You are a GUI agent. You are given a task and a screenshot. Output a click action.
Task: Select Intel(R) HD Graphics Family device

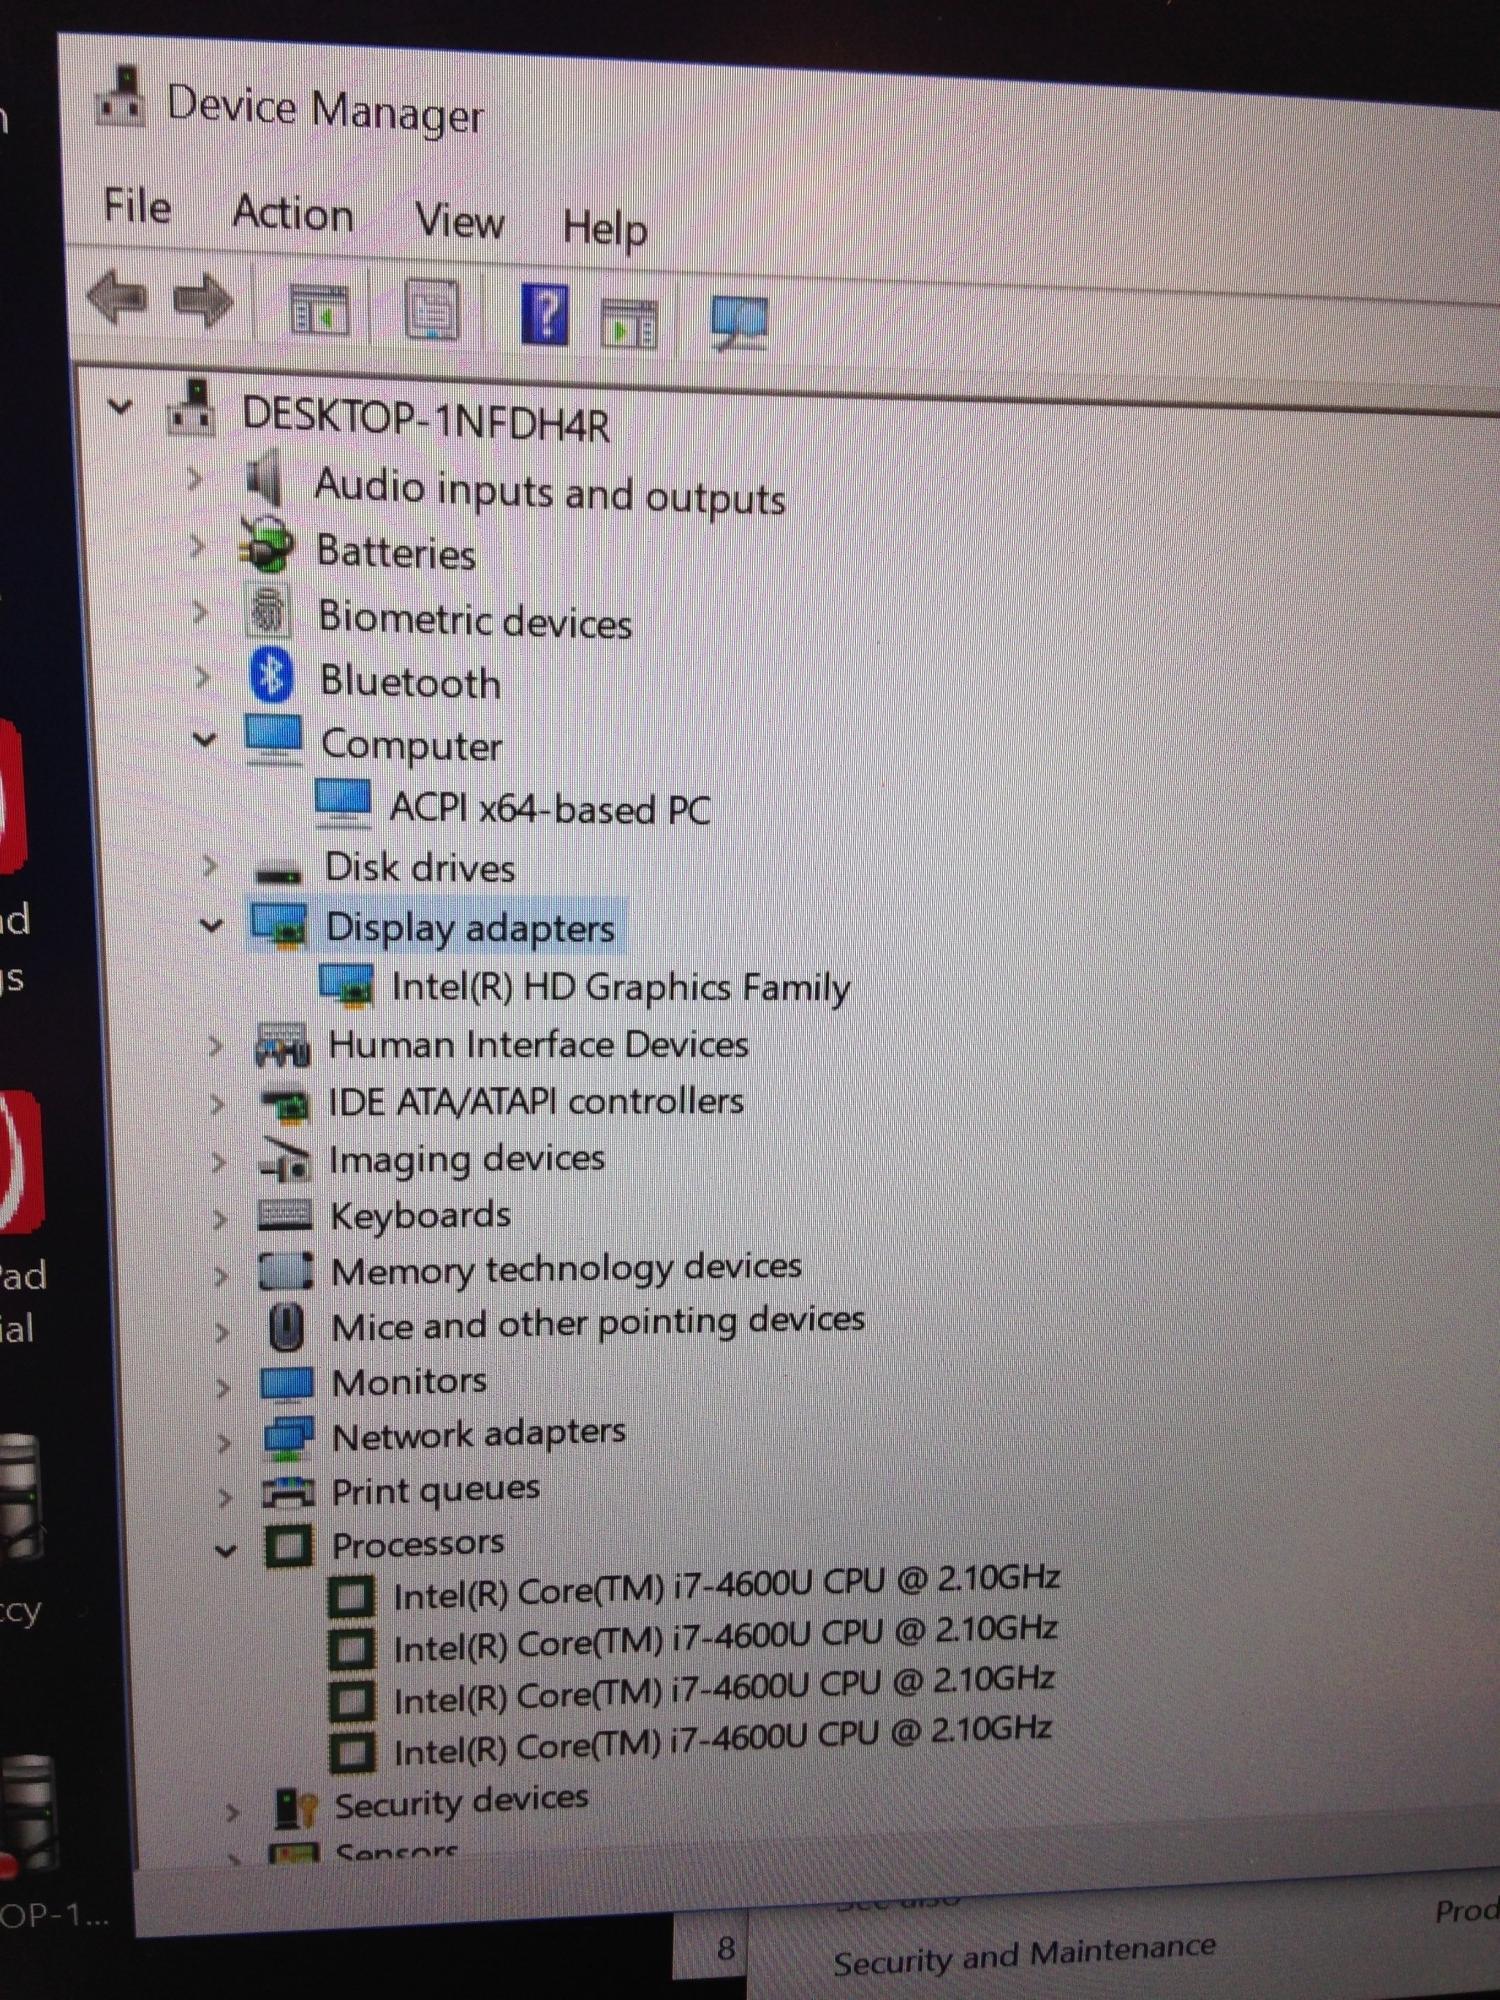(x=619, y=988)
